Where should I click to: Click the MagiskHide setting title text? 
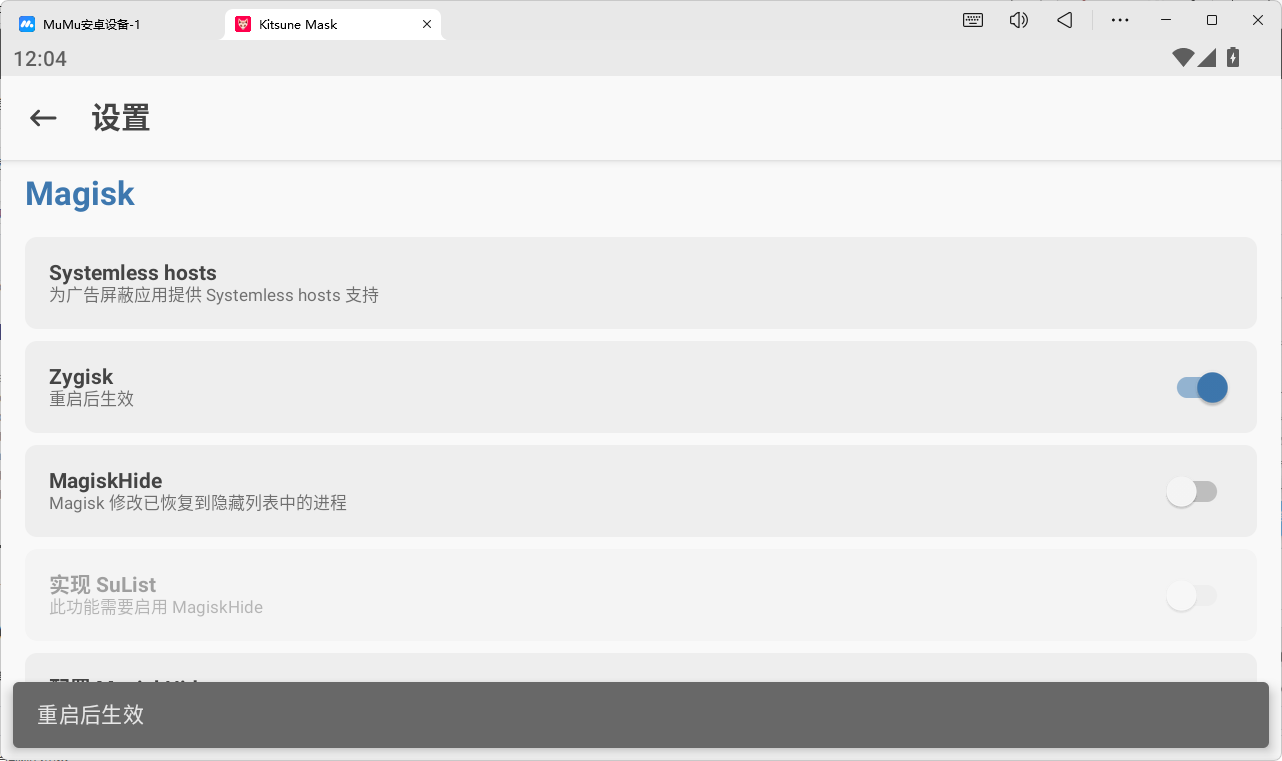(x=105, y=481)
